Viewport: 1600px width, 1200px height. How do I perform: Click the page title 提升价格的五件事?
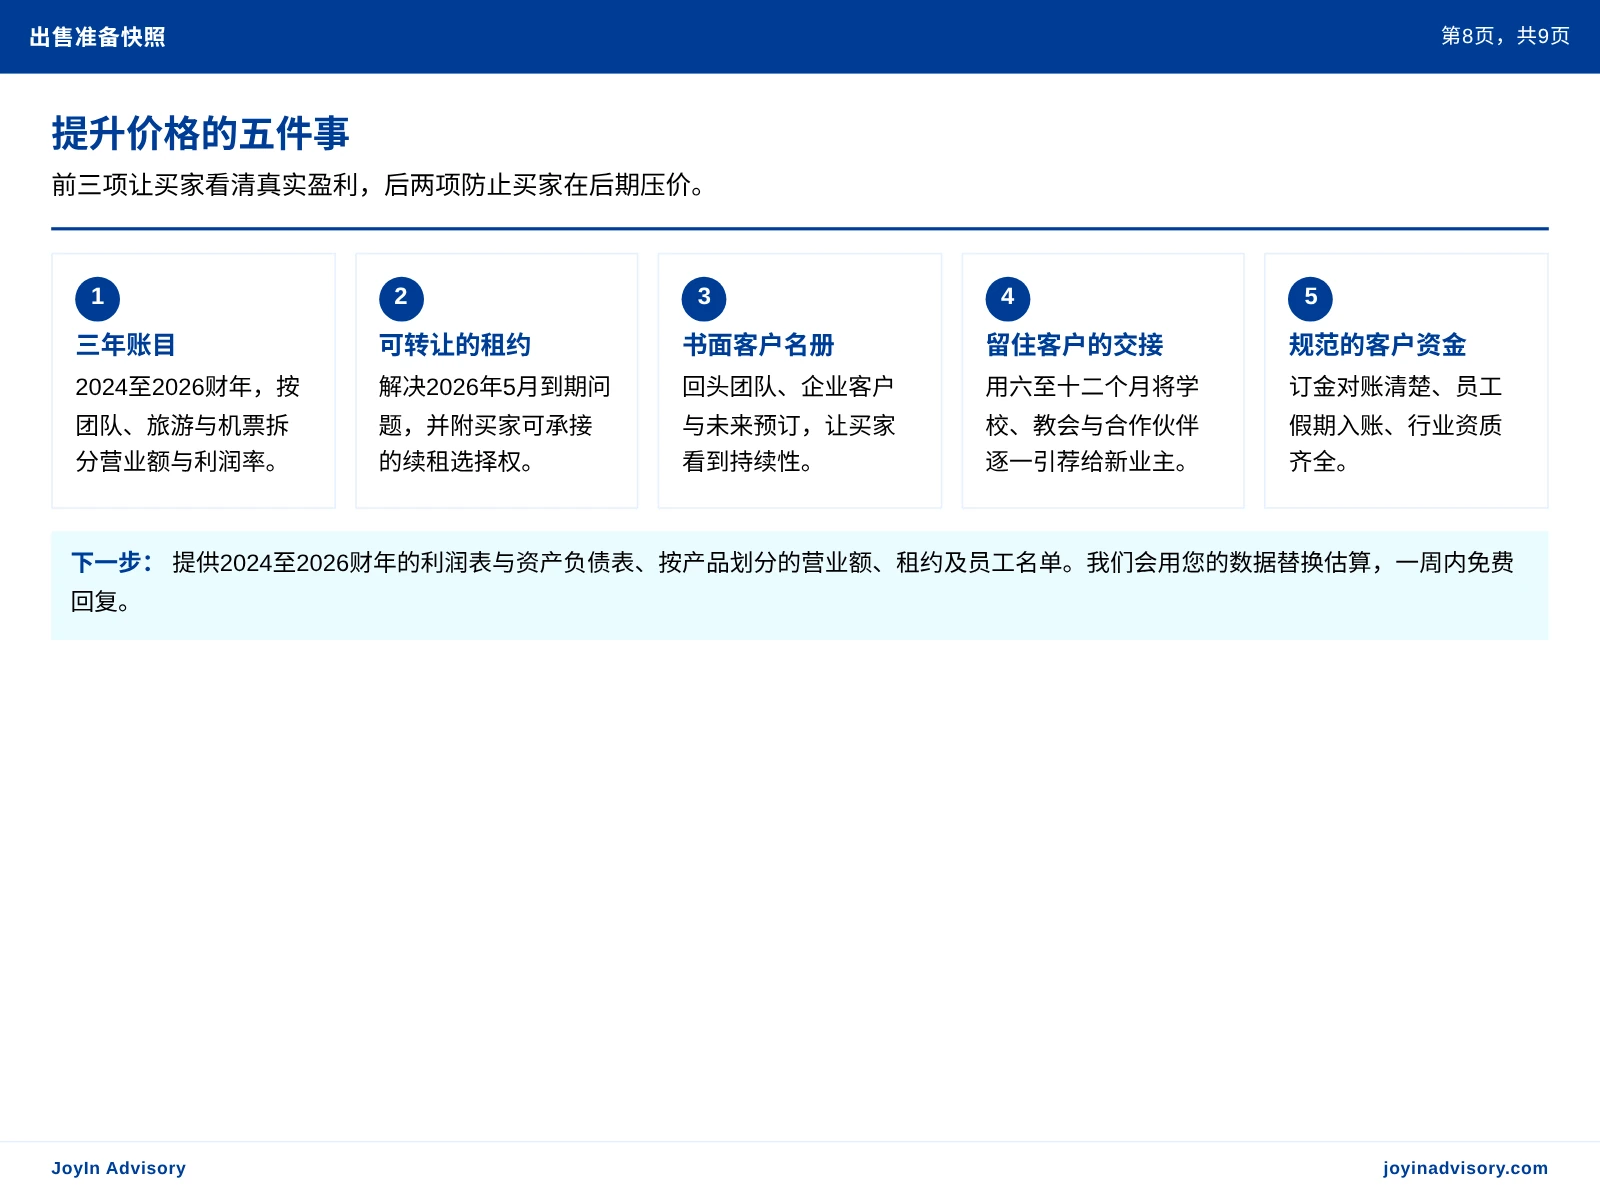point(200,133)
